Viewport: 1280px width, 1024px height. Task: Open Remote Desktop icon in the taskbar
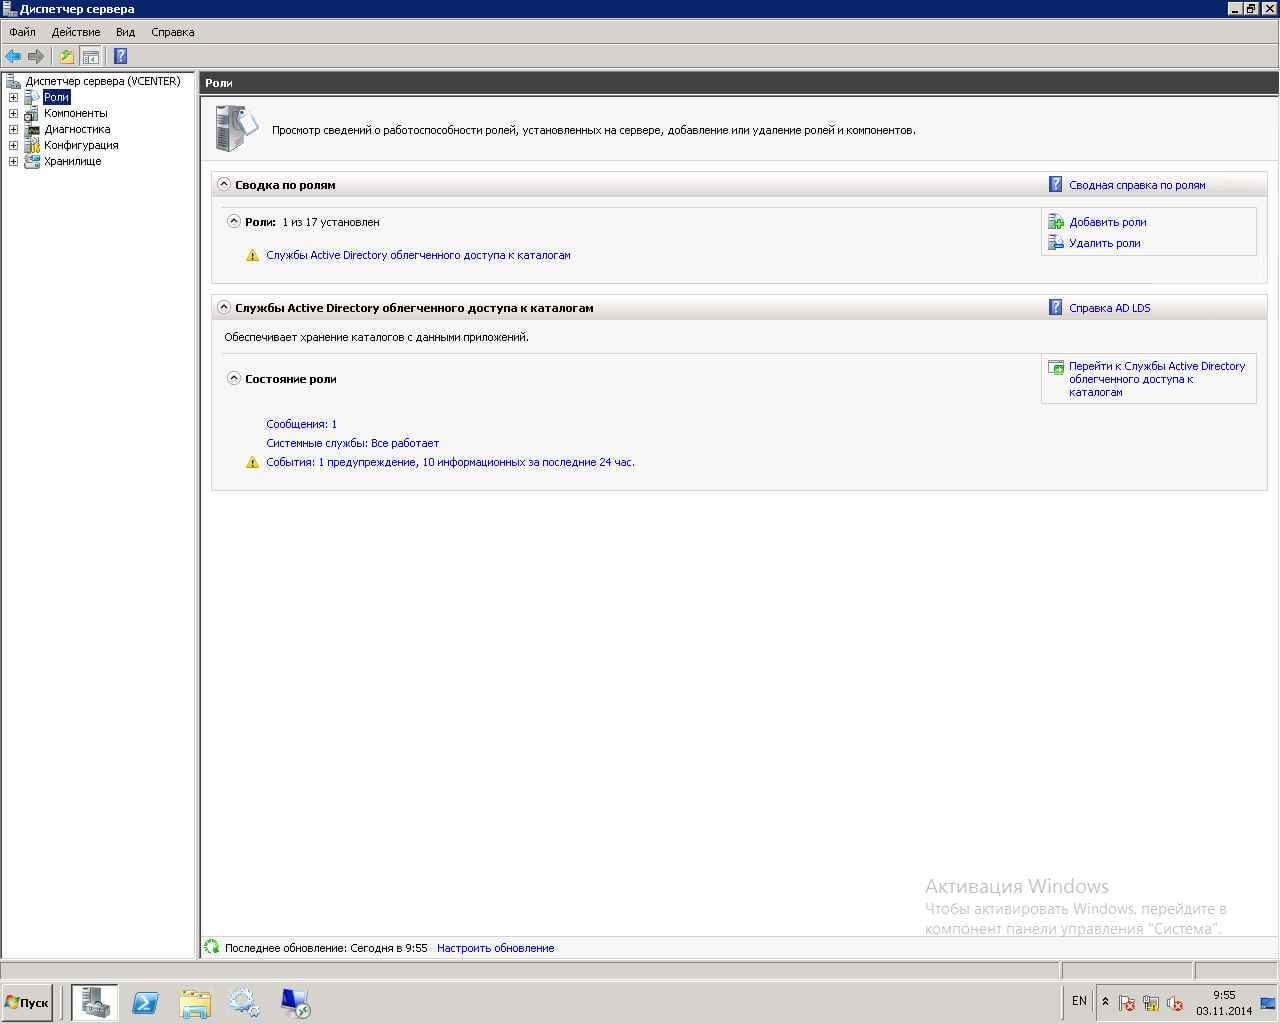(295, 1003)
